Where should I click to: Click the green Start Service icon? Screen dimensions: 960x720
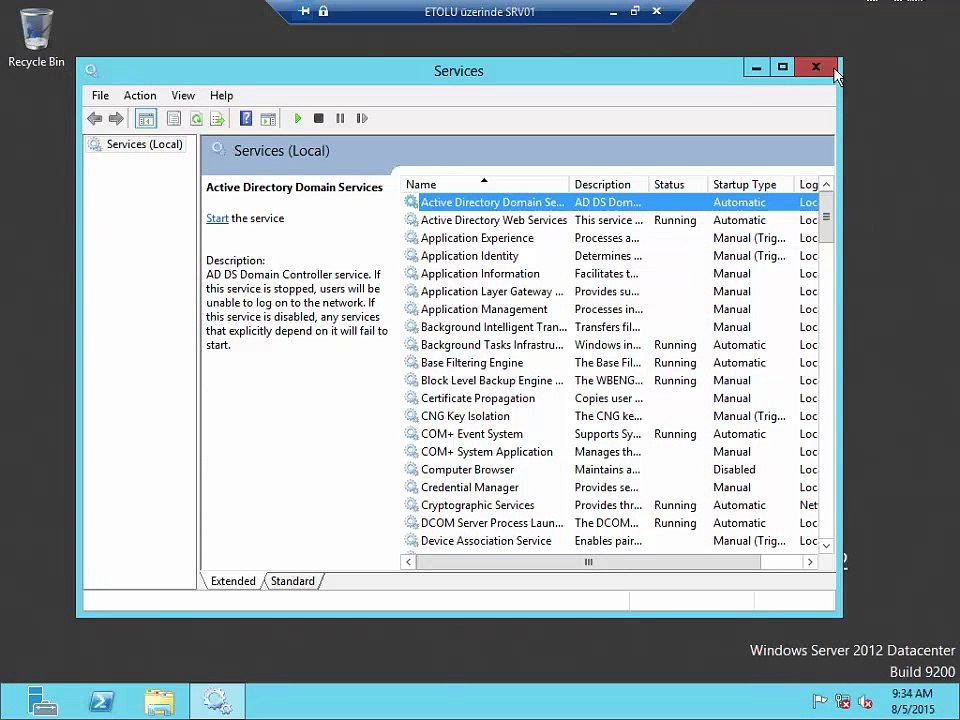click(298, 118)
